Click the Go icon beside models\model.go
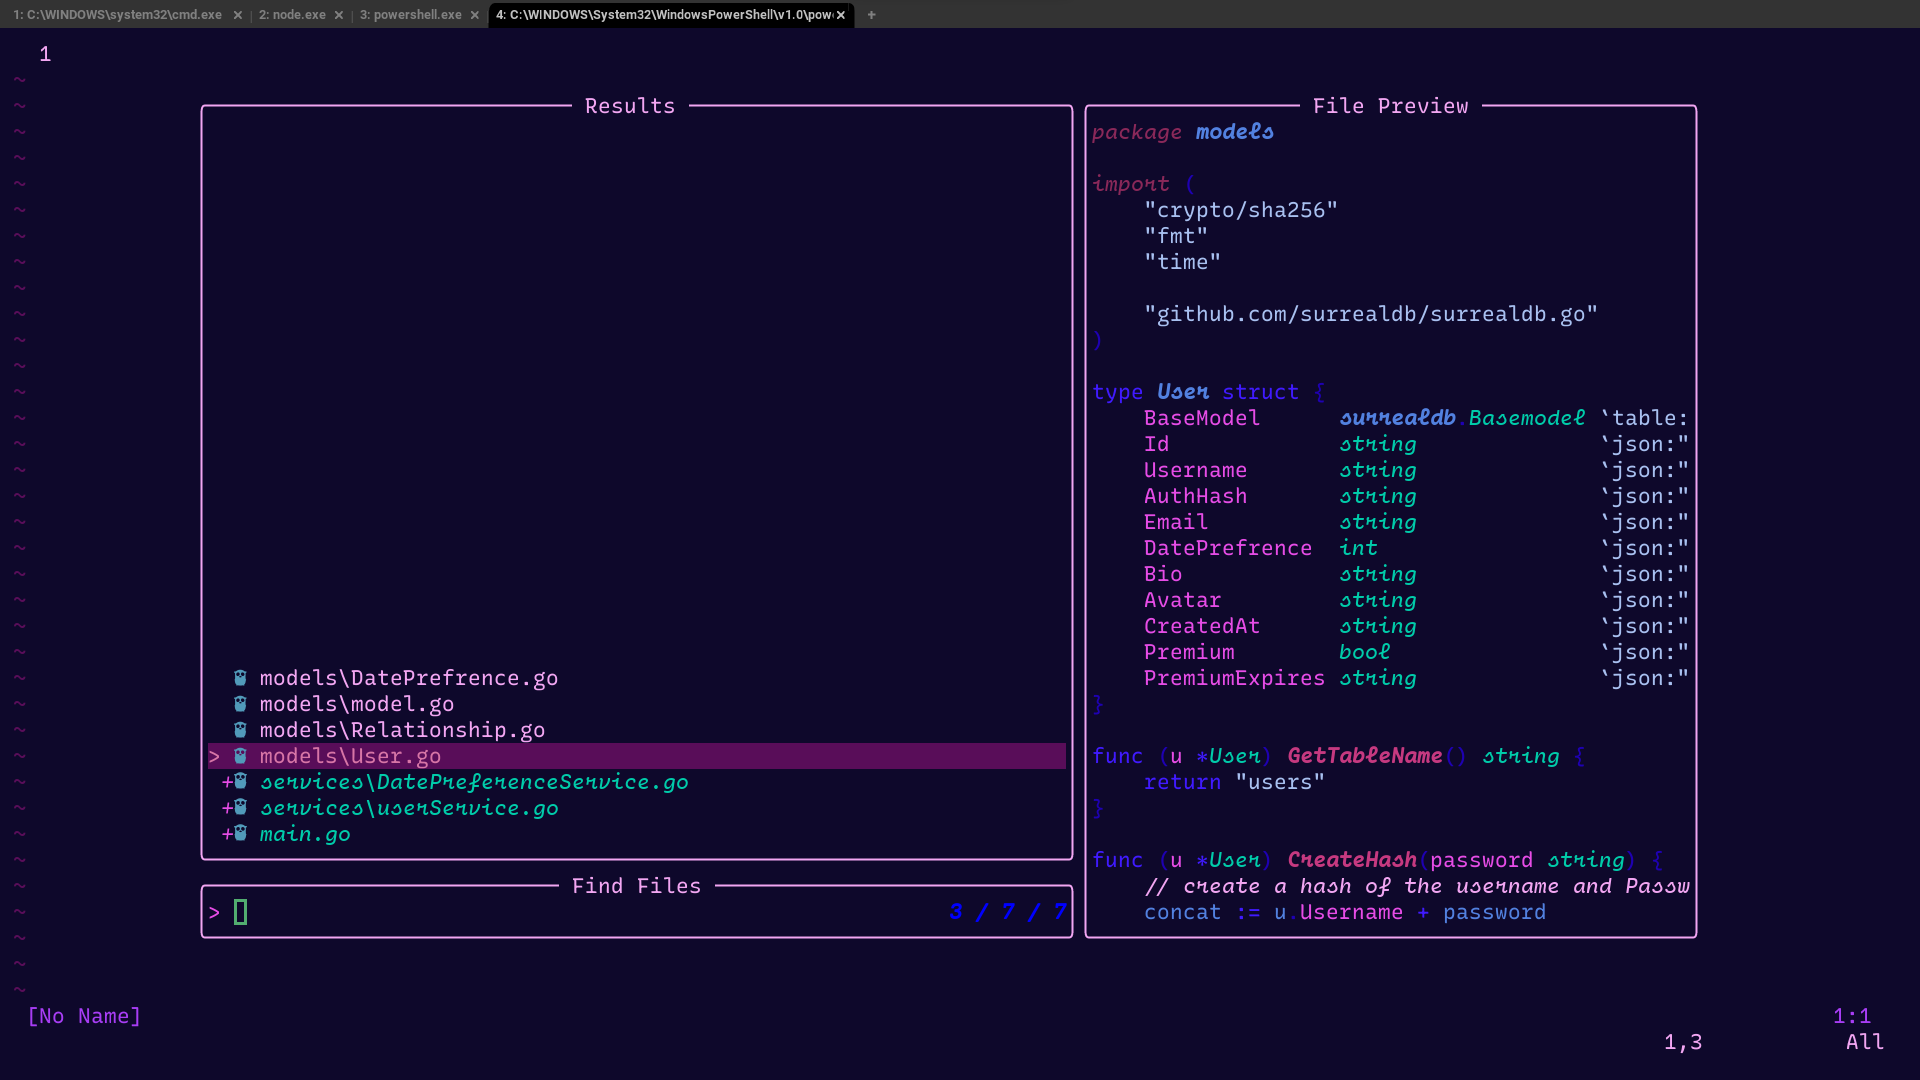1920x1080 pixels. [240, 704]
